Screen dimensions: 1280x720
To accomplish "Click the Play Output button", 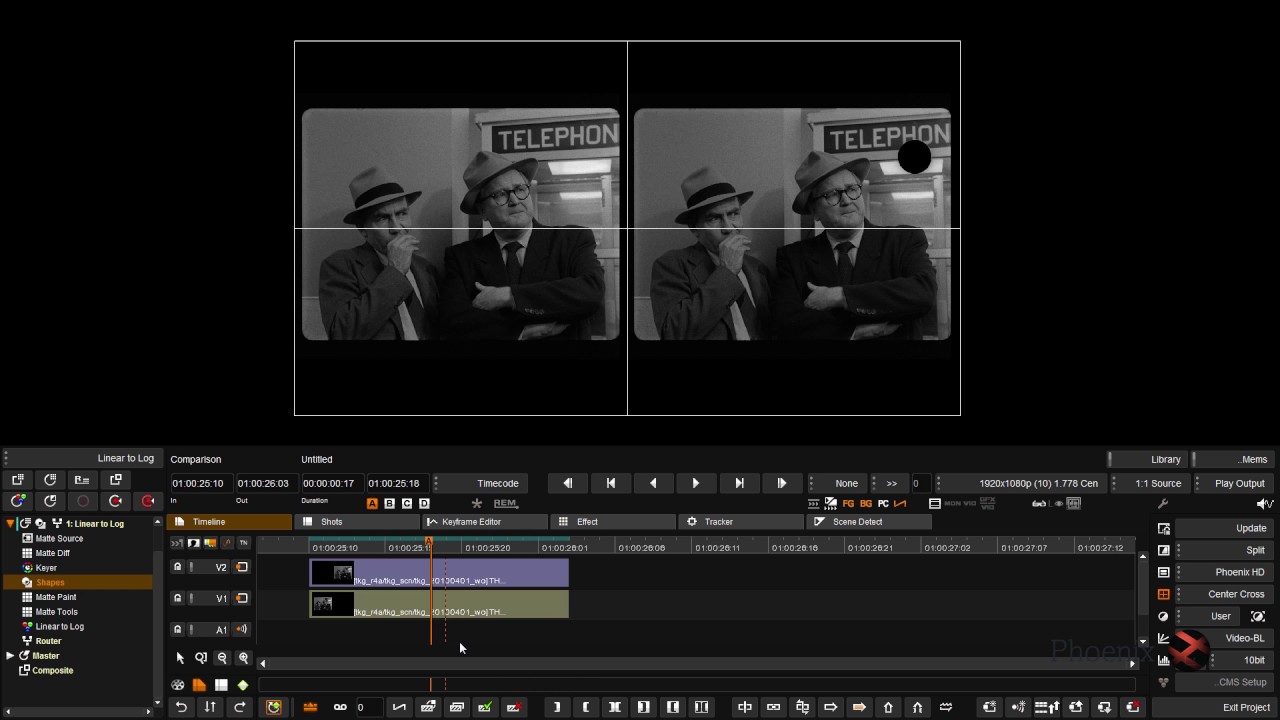I will [x=1234, y=483].
